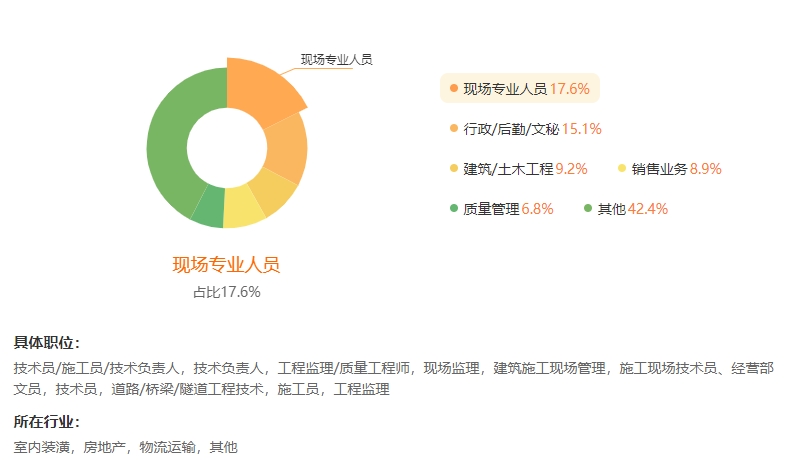The image size is (789, 460).
Task: Click the green 其他 legend dot
Action: point(588,209)
